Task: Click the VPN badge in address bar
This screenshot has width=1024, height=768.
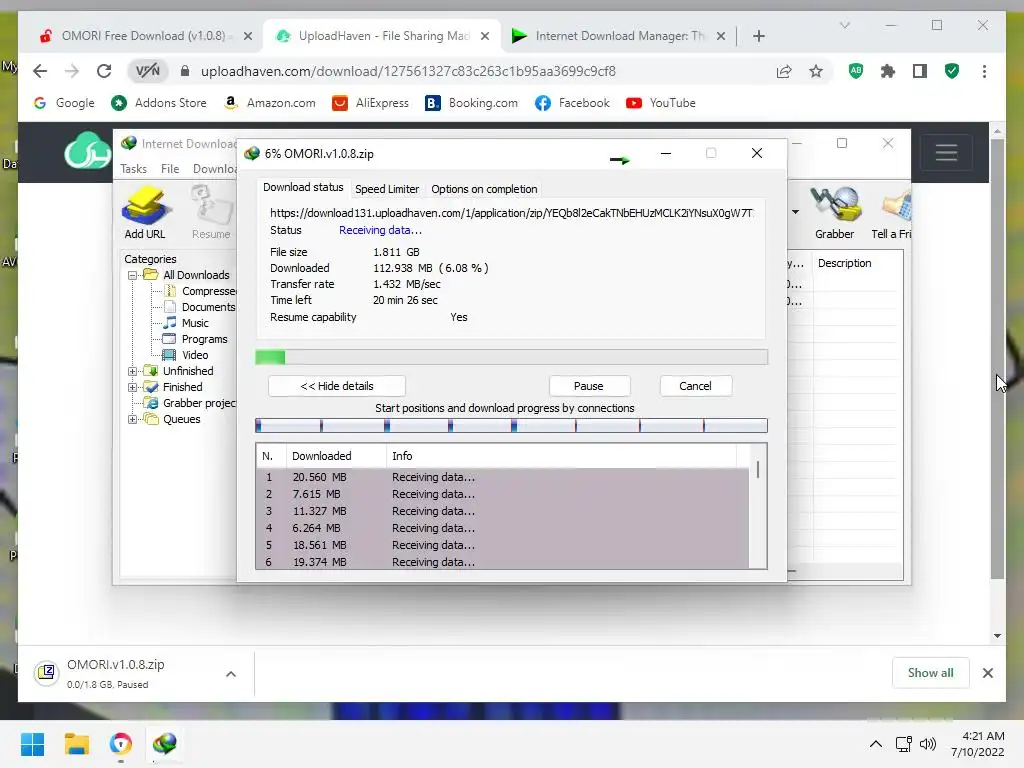Action: click(148, 71)
